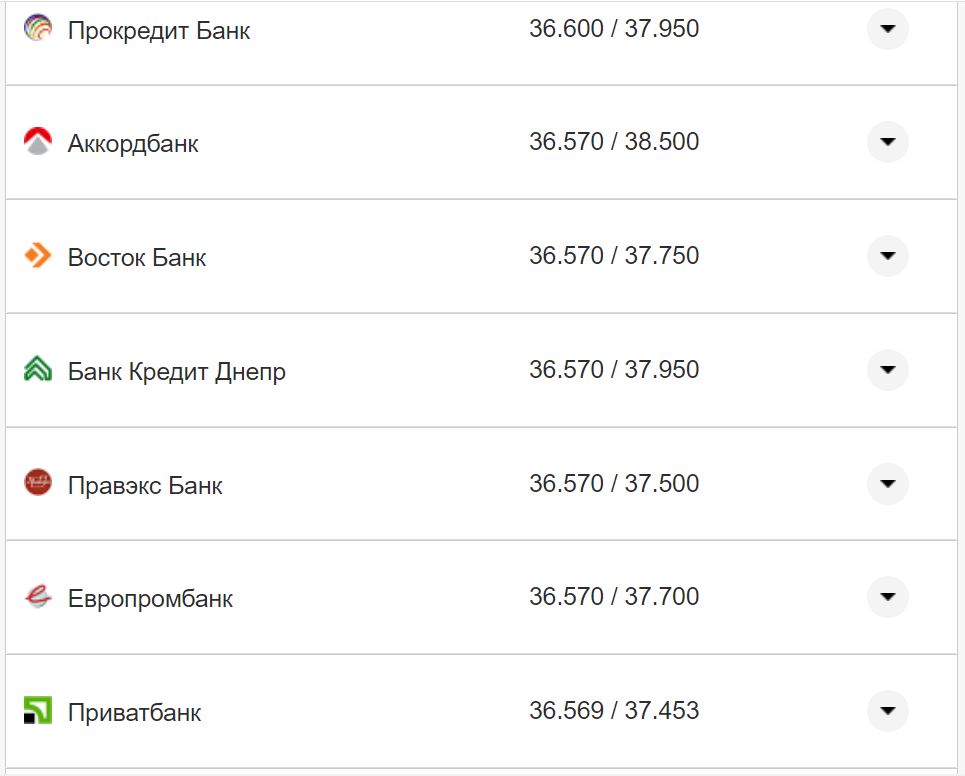
Task: Click the Правэкс Банк round logo icon
Action: (37, 483)
